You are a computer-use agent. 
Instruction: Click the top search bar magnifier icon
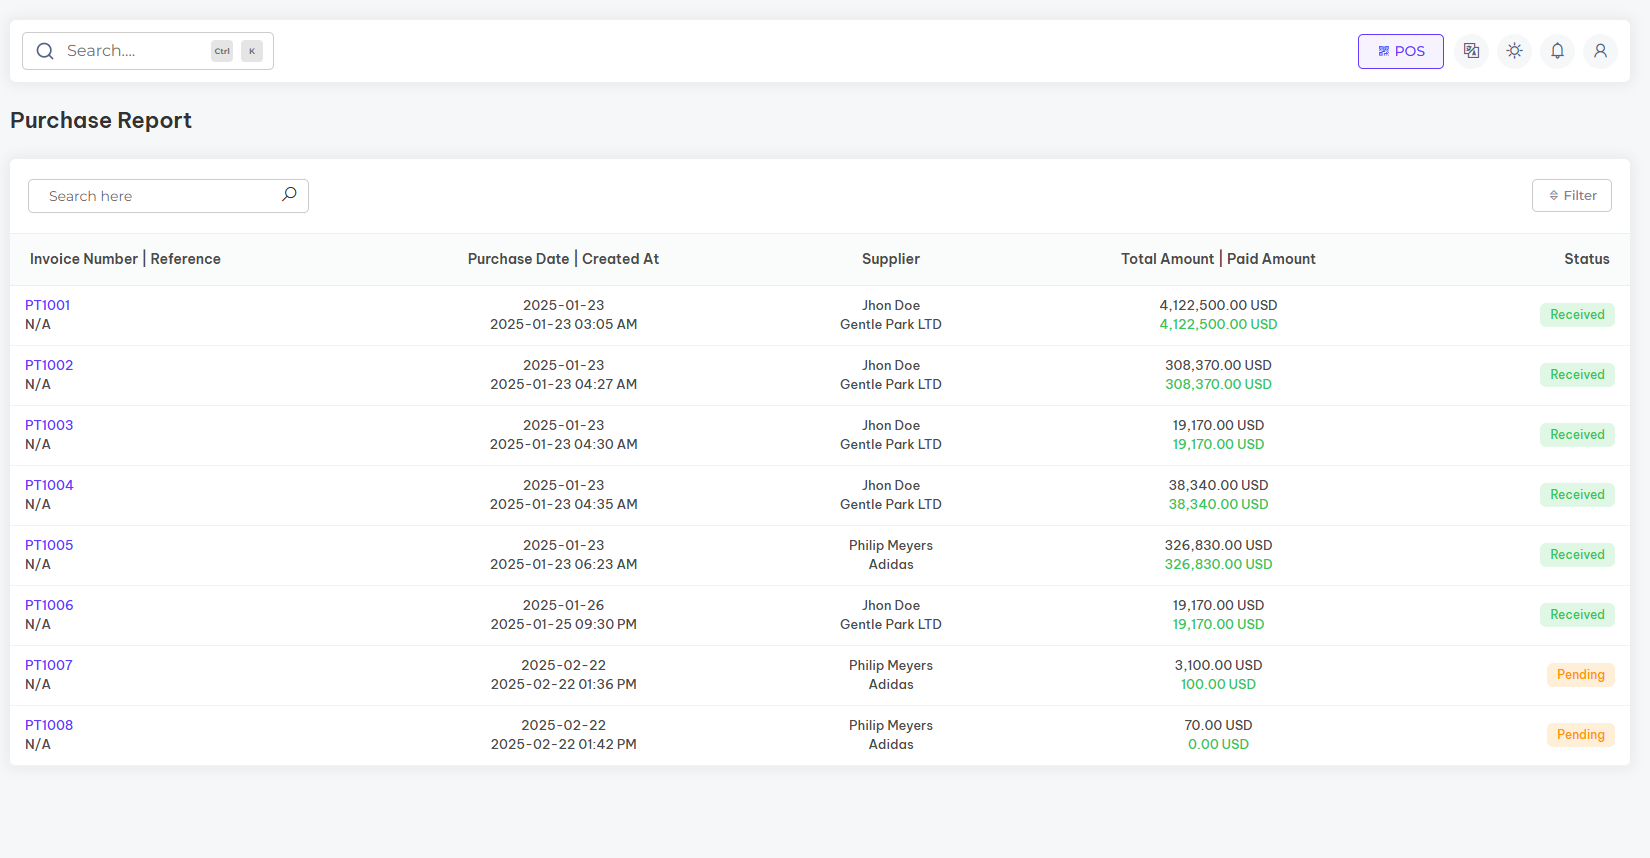[x=45, y=51]
